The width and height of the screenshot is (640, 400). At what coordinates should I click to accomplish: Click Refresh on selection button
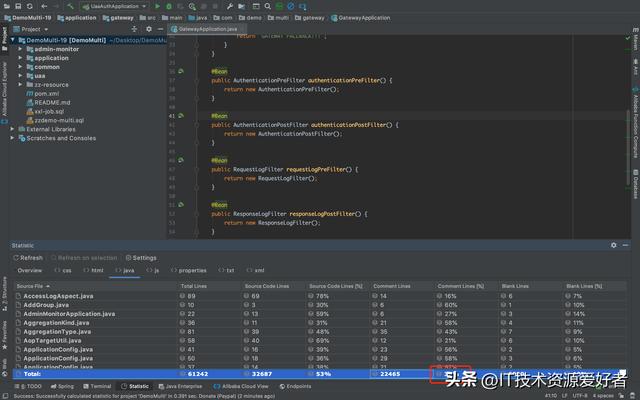coord(84,258)
